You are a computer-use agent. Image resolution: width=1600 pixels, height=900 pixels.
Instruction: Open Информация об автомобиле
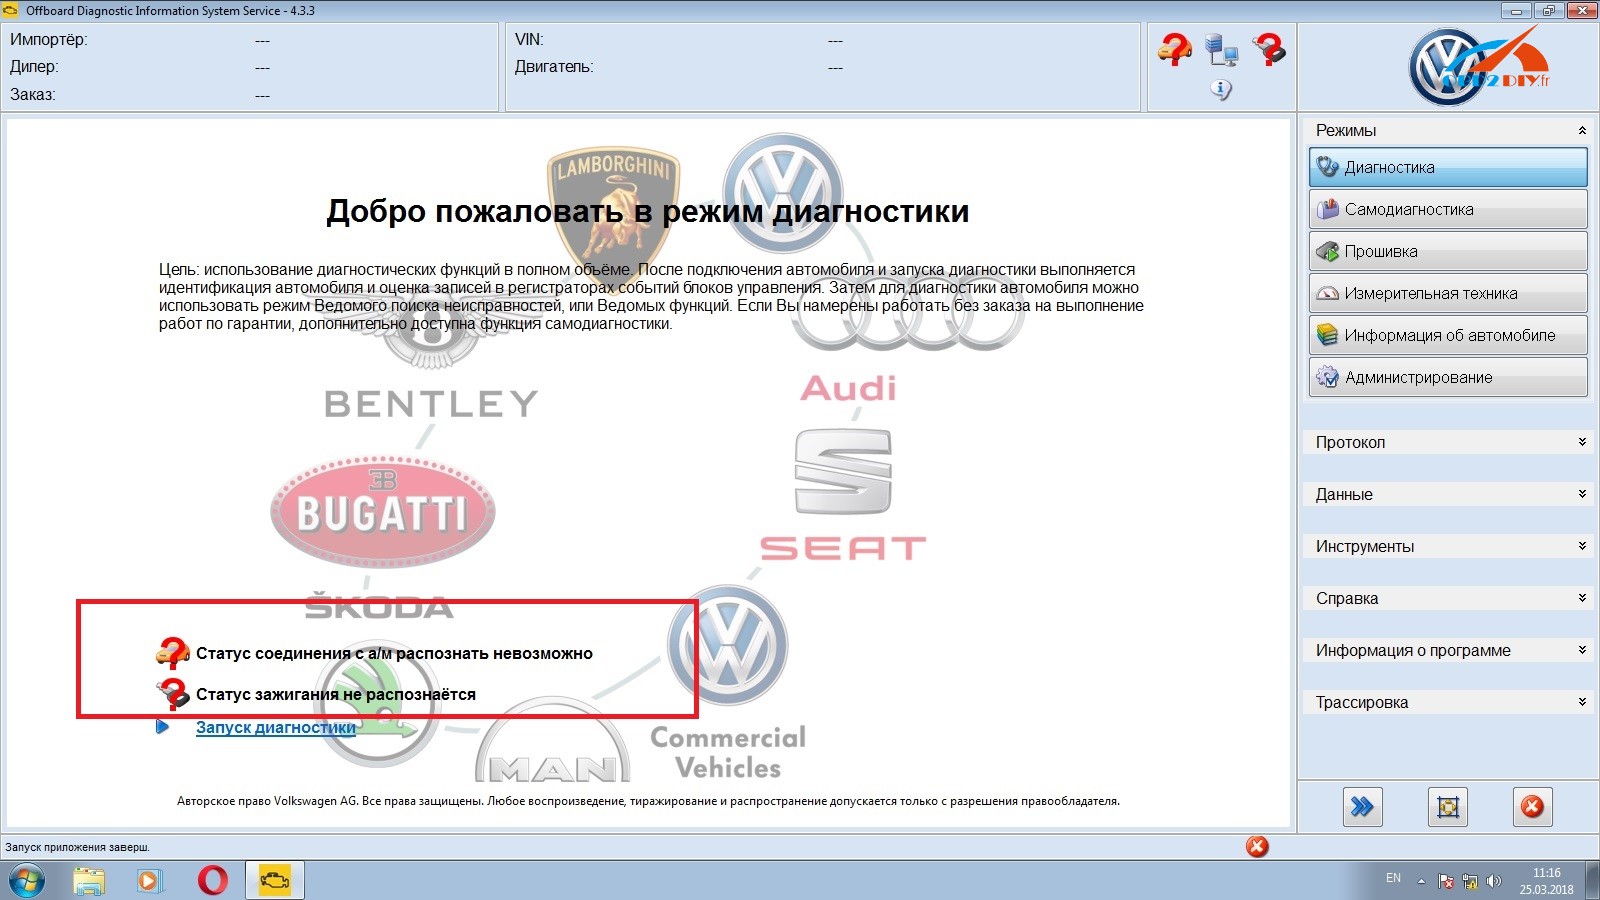pyautogui.click(x=1447, y=335)
